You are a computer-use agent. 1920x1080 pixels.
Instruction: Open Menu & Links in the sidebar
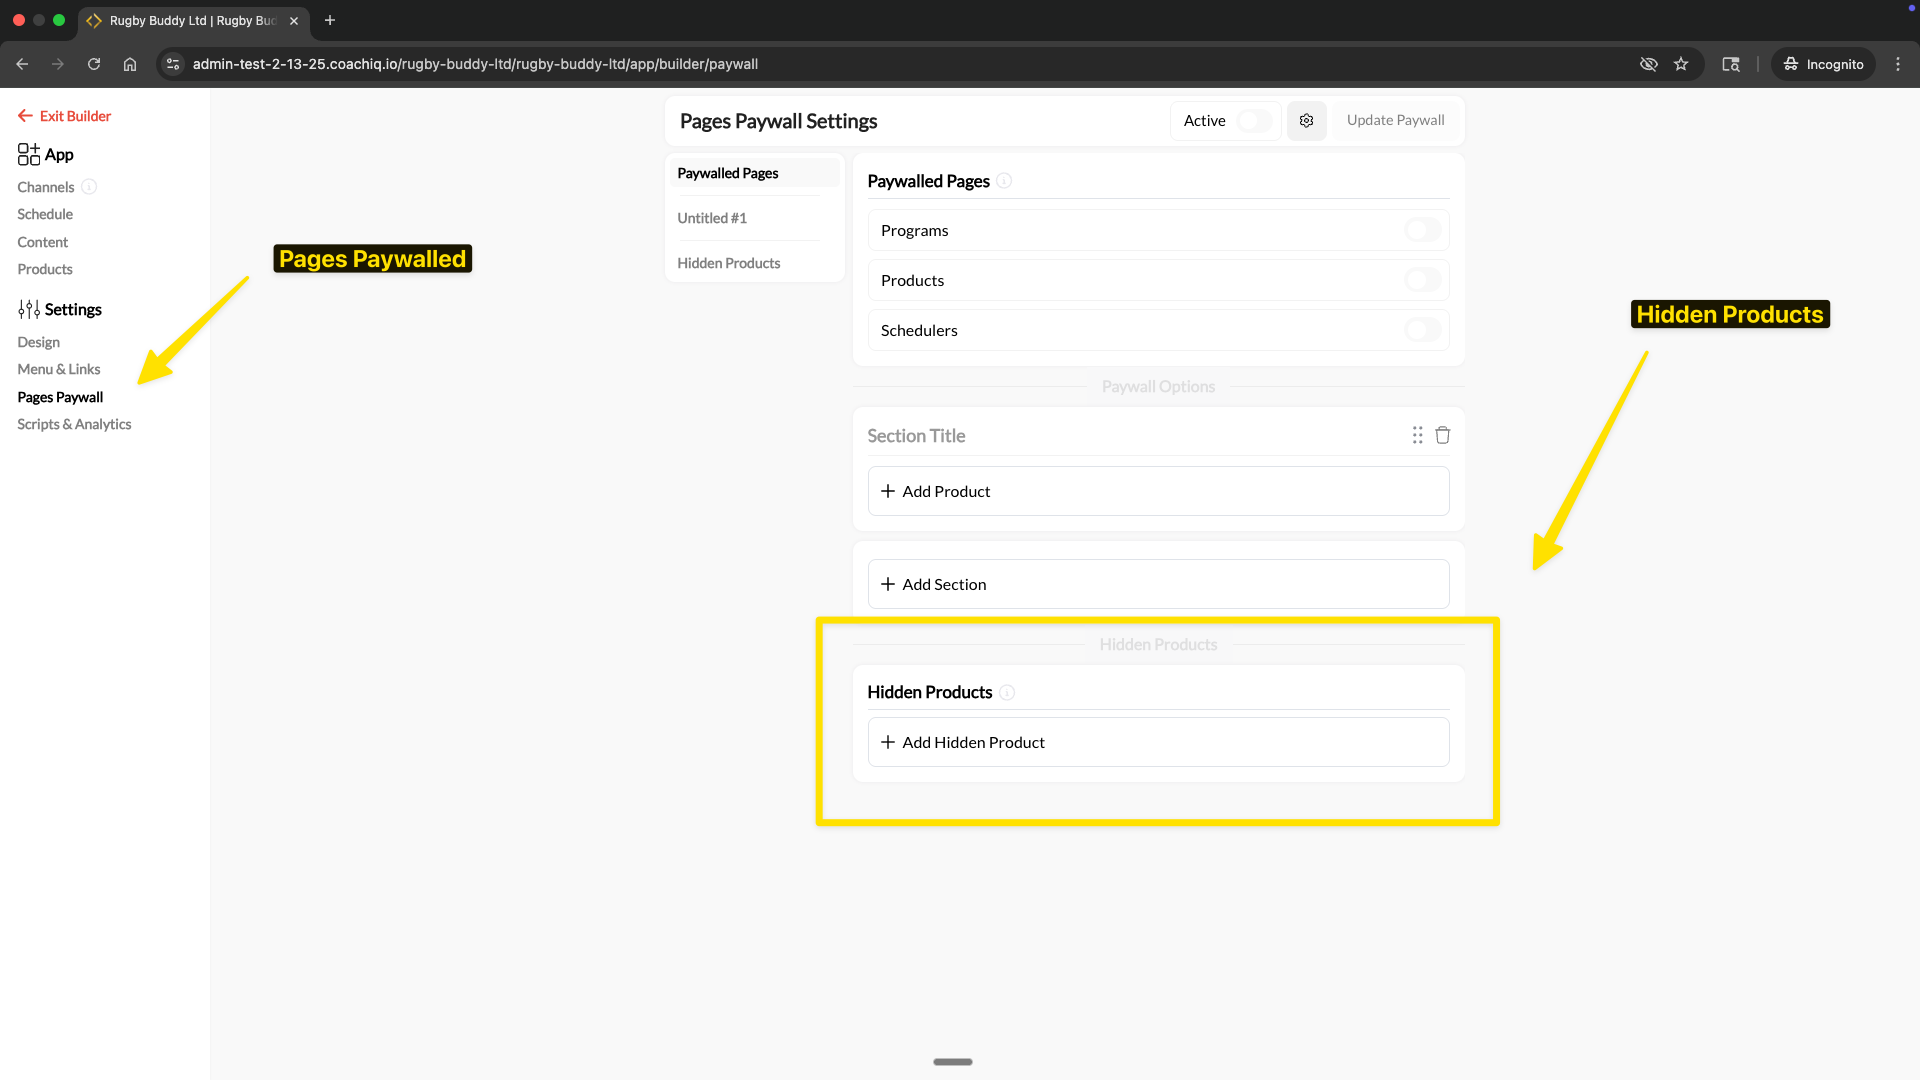point(59,369)
